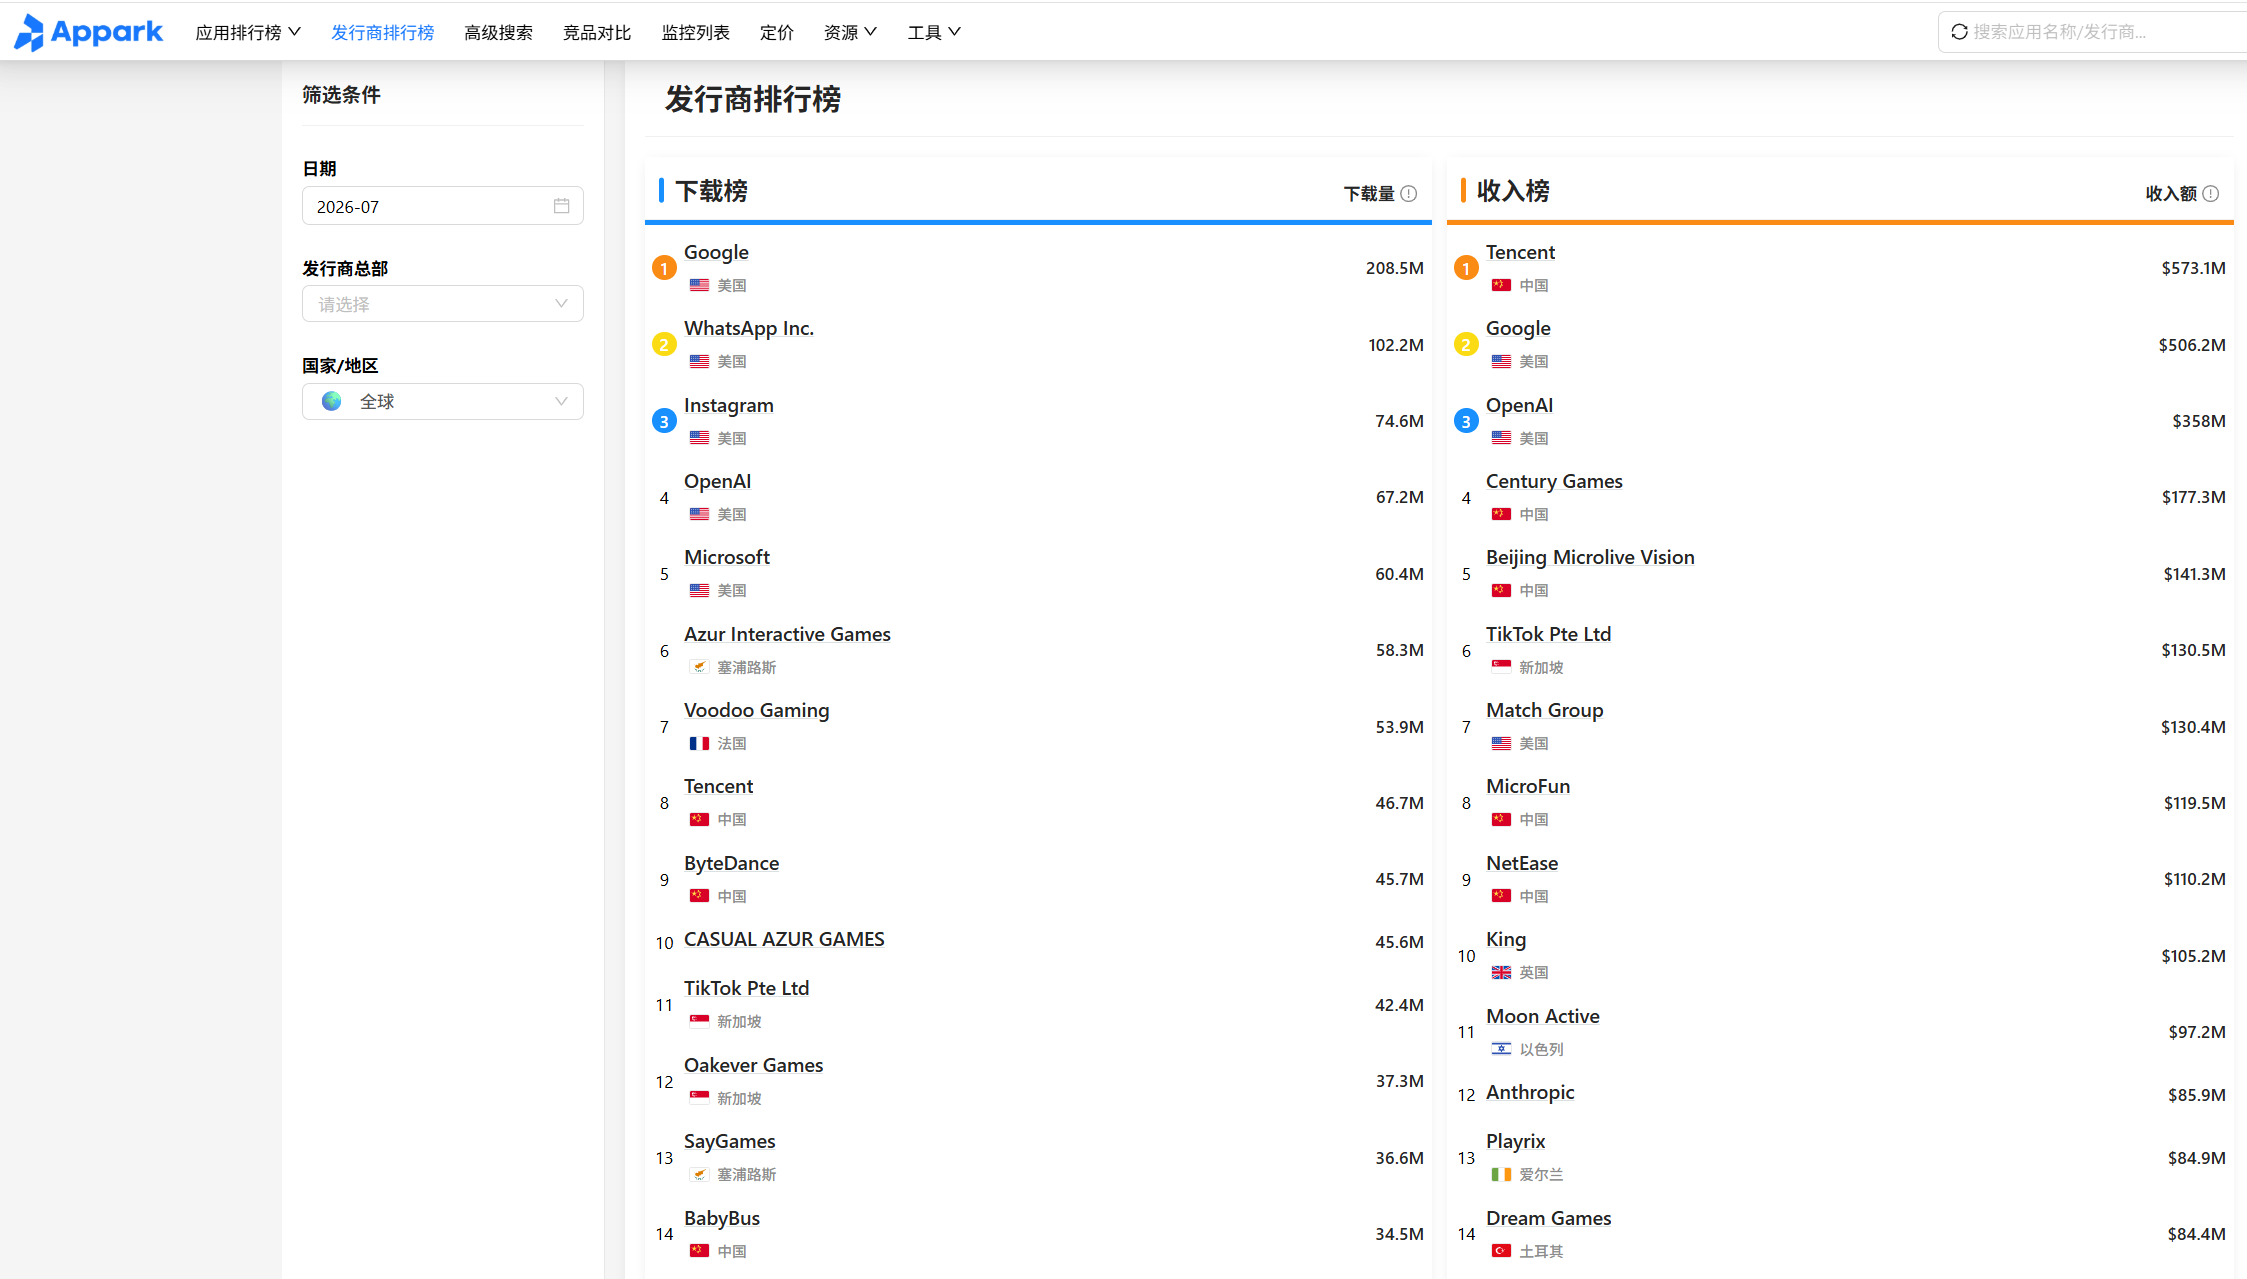Open 竞品对比 in the navigation bar

597,32
